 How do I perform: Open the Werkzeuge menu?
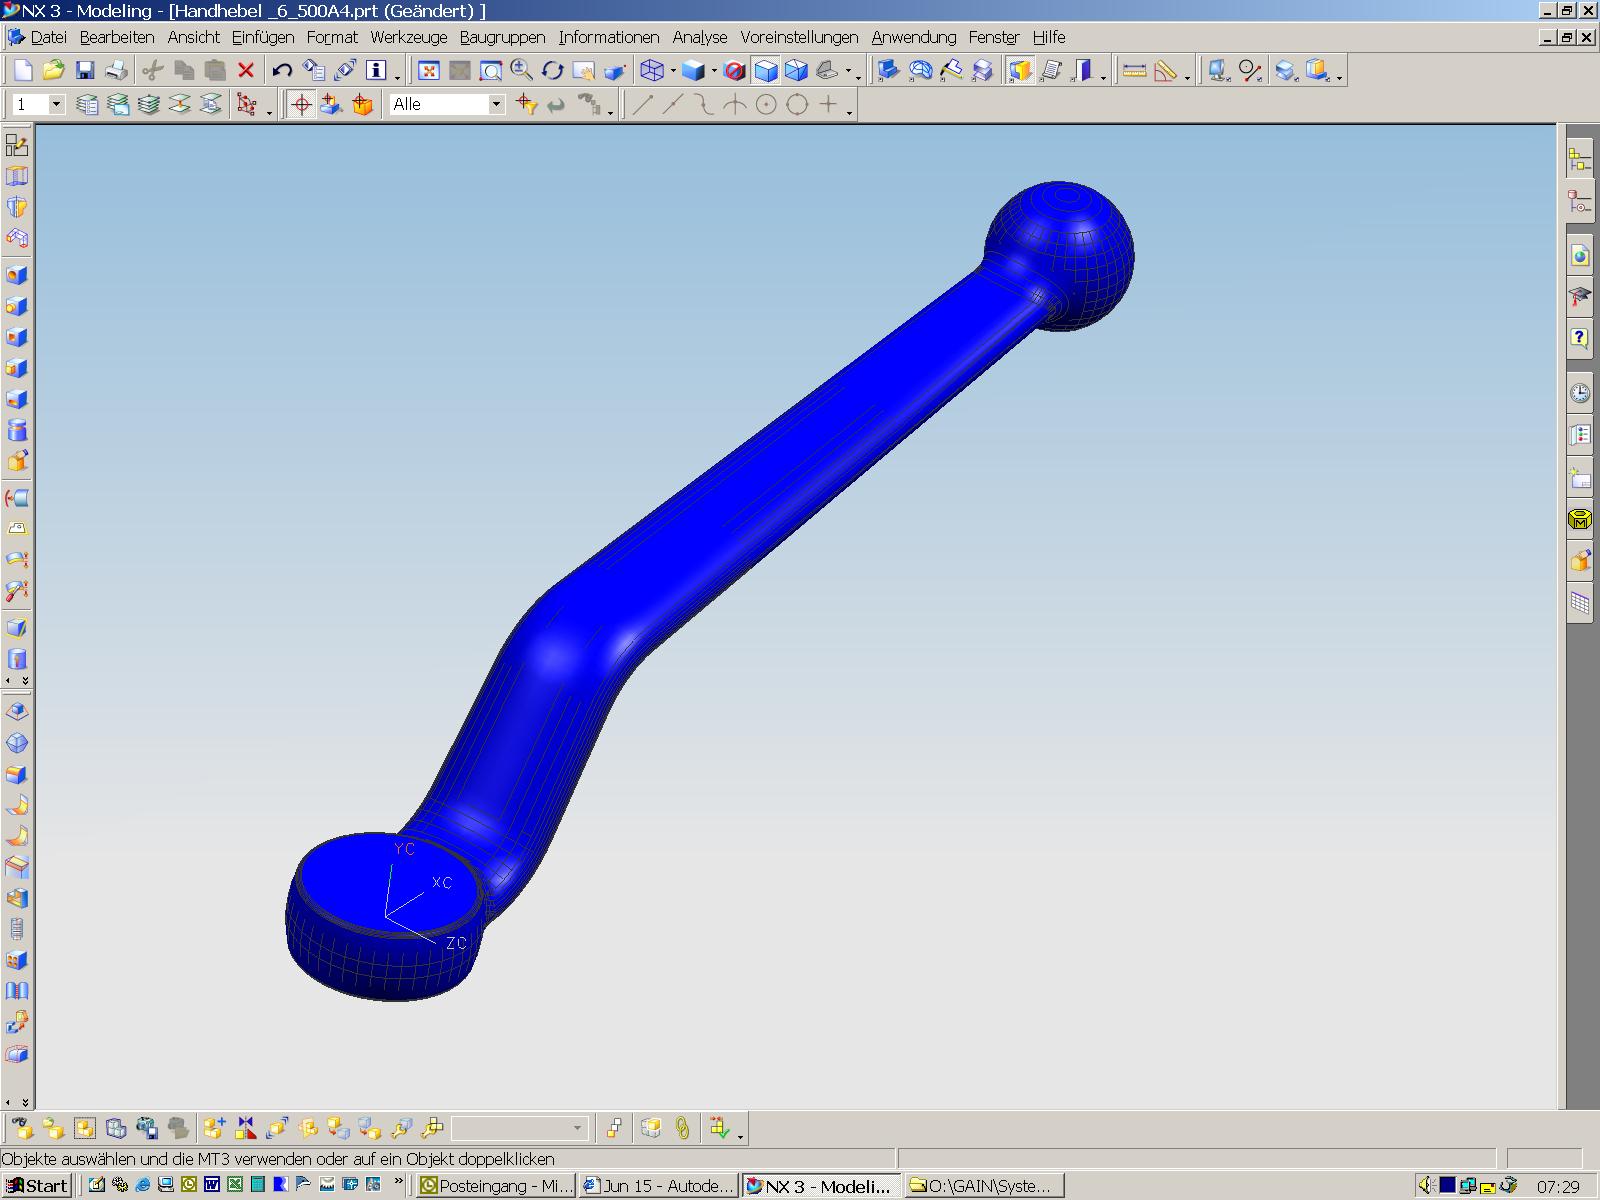point(409,37)
